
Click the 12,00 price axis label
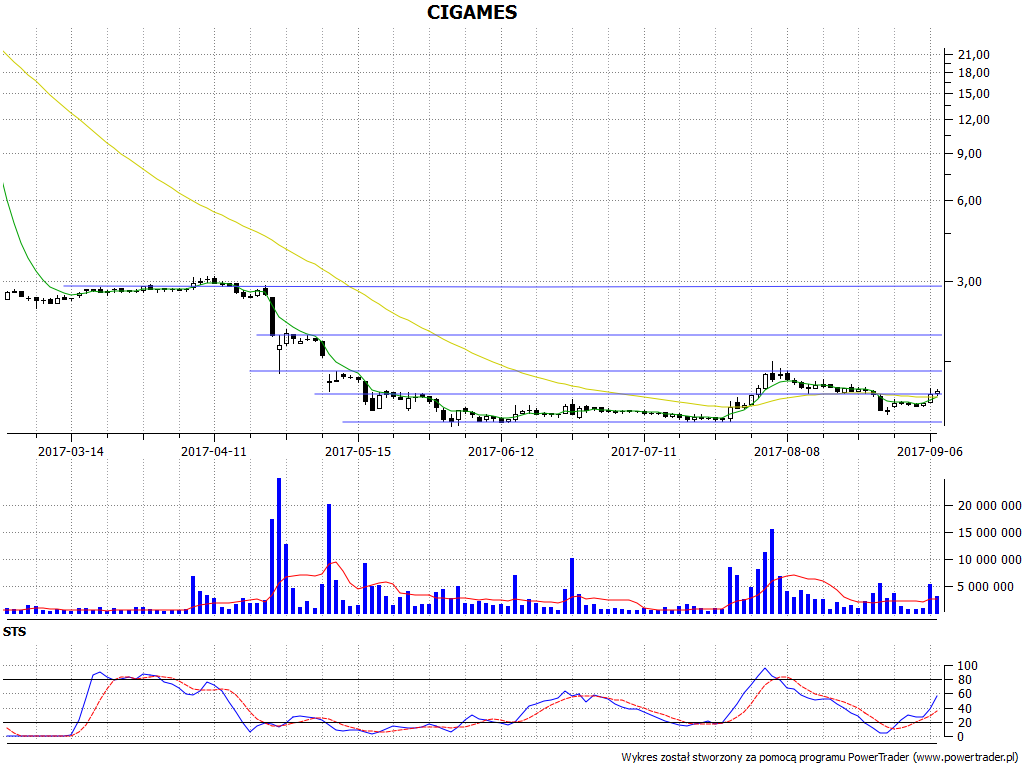pyautogui.click(x=974, y=120)
